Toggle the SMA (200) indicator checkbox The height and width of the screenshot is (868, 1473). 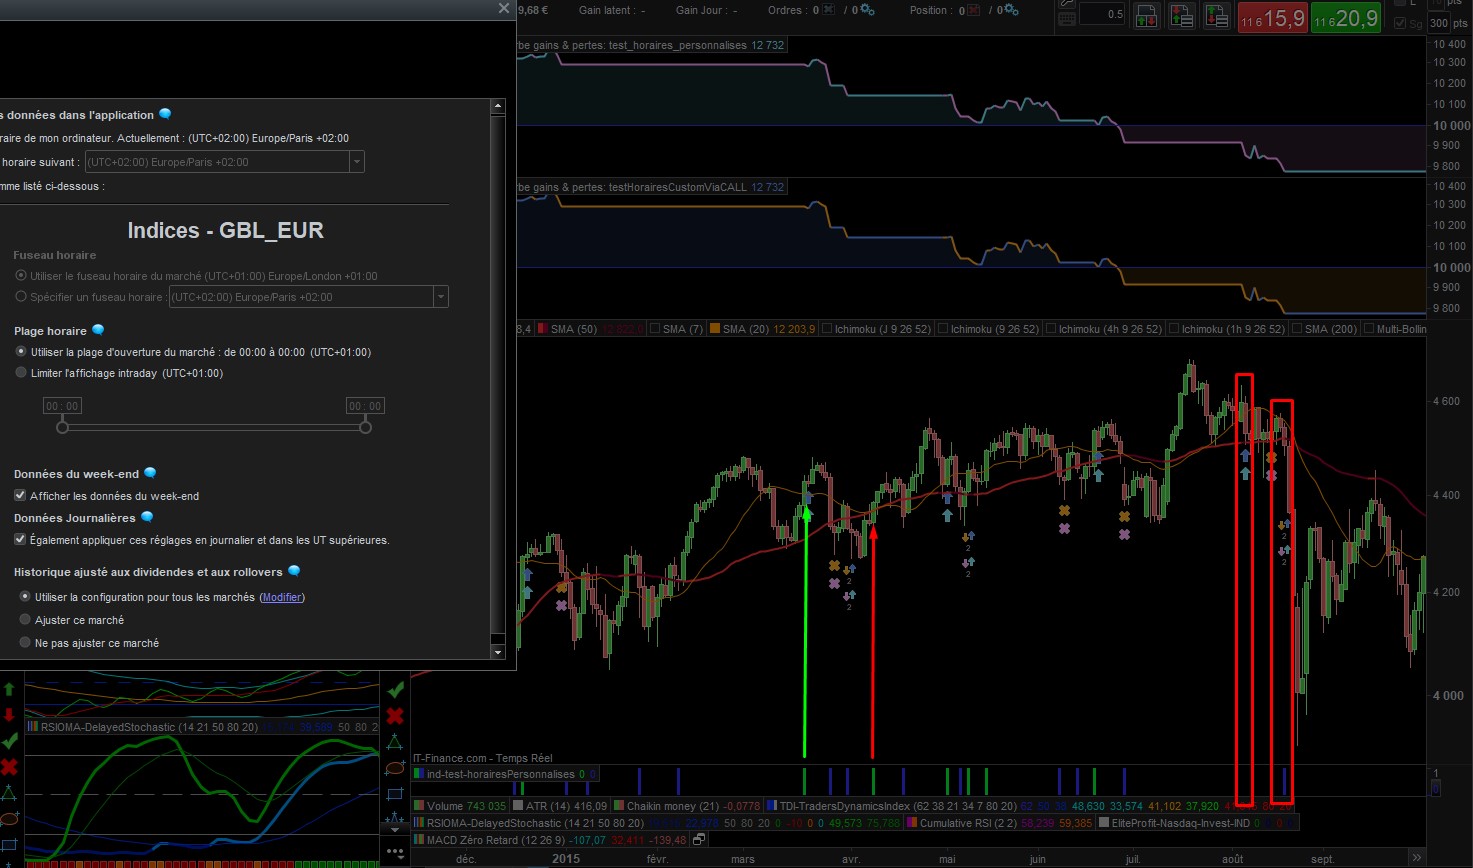pyautogui.click(x=1296, y=329)
